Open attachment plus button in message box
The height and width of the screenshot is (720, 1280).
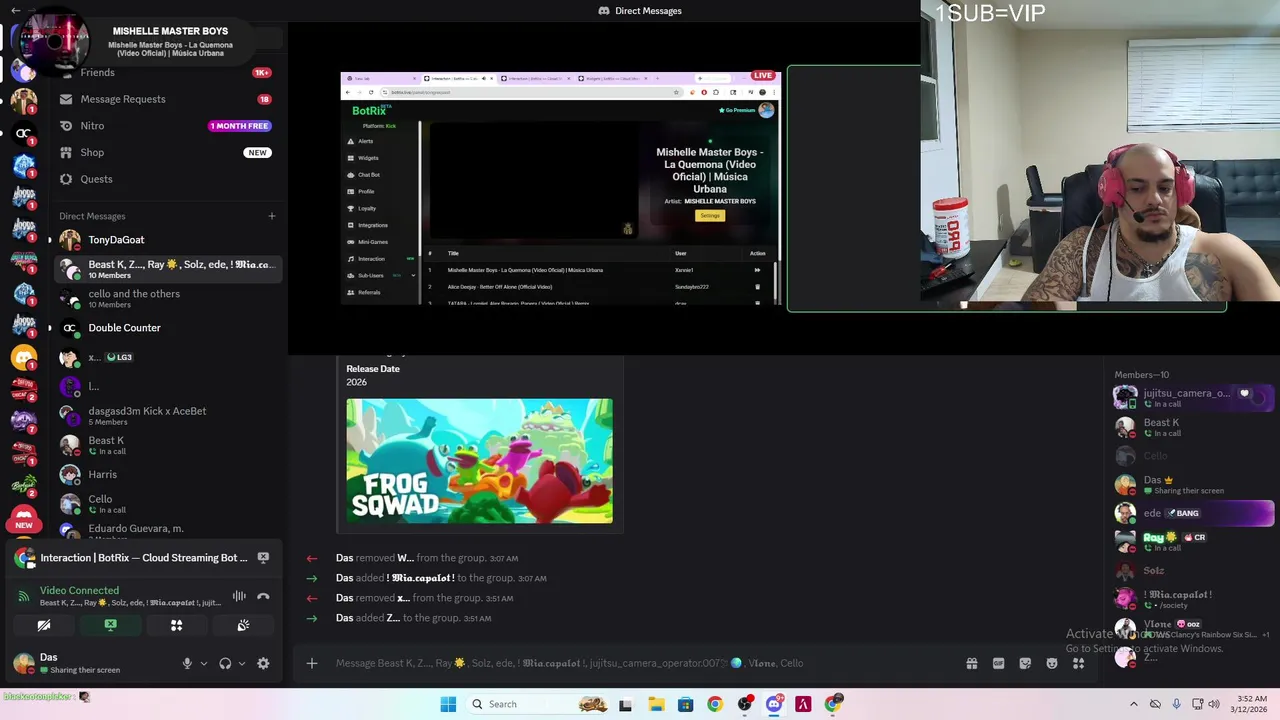tap(312, 663)
